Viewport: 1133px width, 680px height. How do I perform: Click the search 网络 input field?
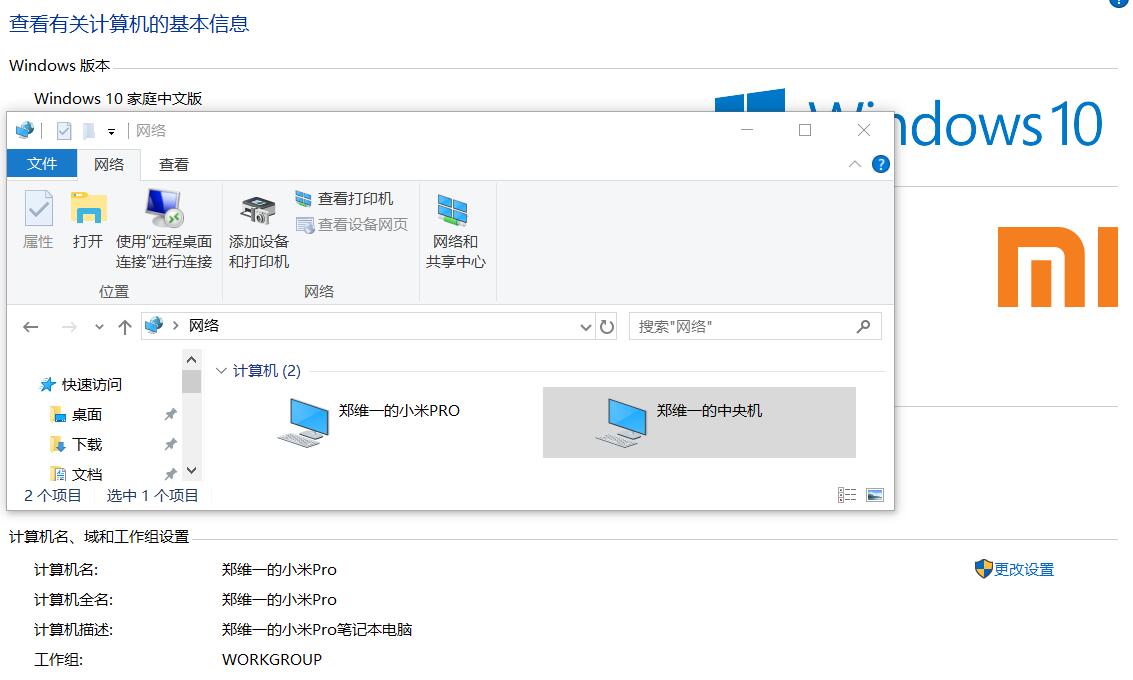(x=755, y=327)
